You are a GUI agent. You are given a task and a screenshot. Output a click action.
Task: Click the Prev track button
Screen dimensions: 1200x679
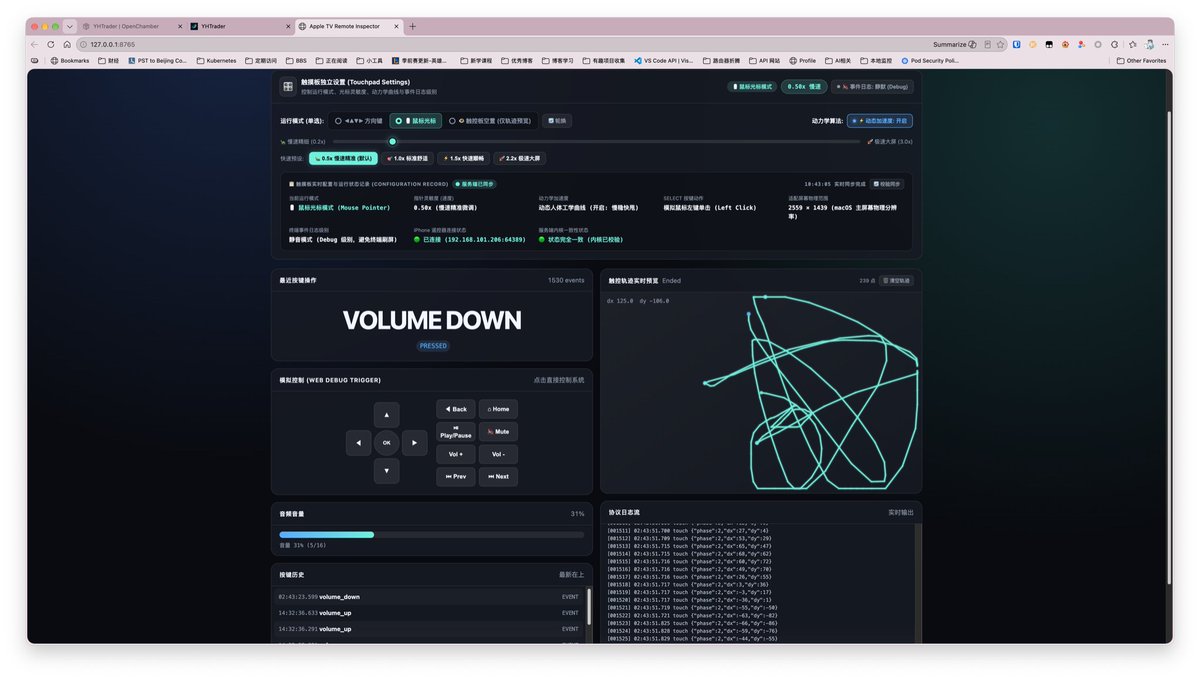point(456,477)
